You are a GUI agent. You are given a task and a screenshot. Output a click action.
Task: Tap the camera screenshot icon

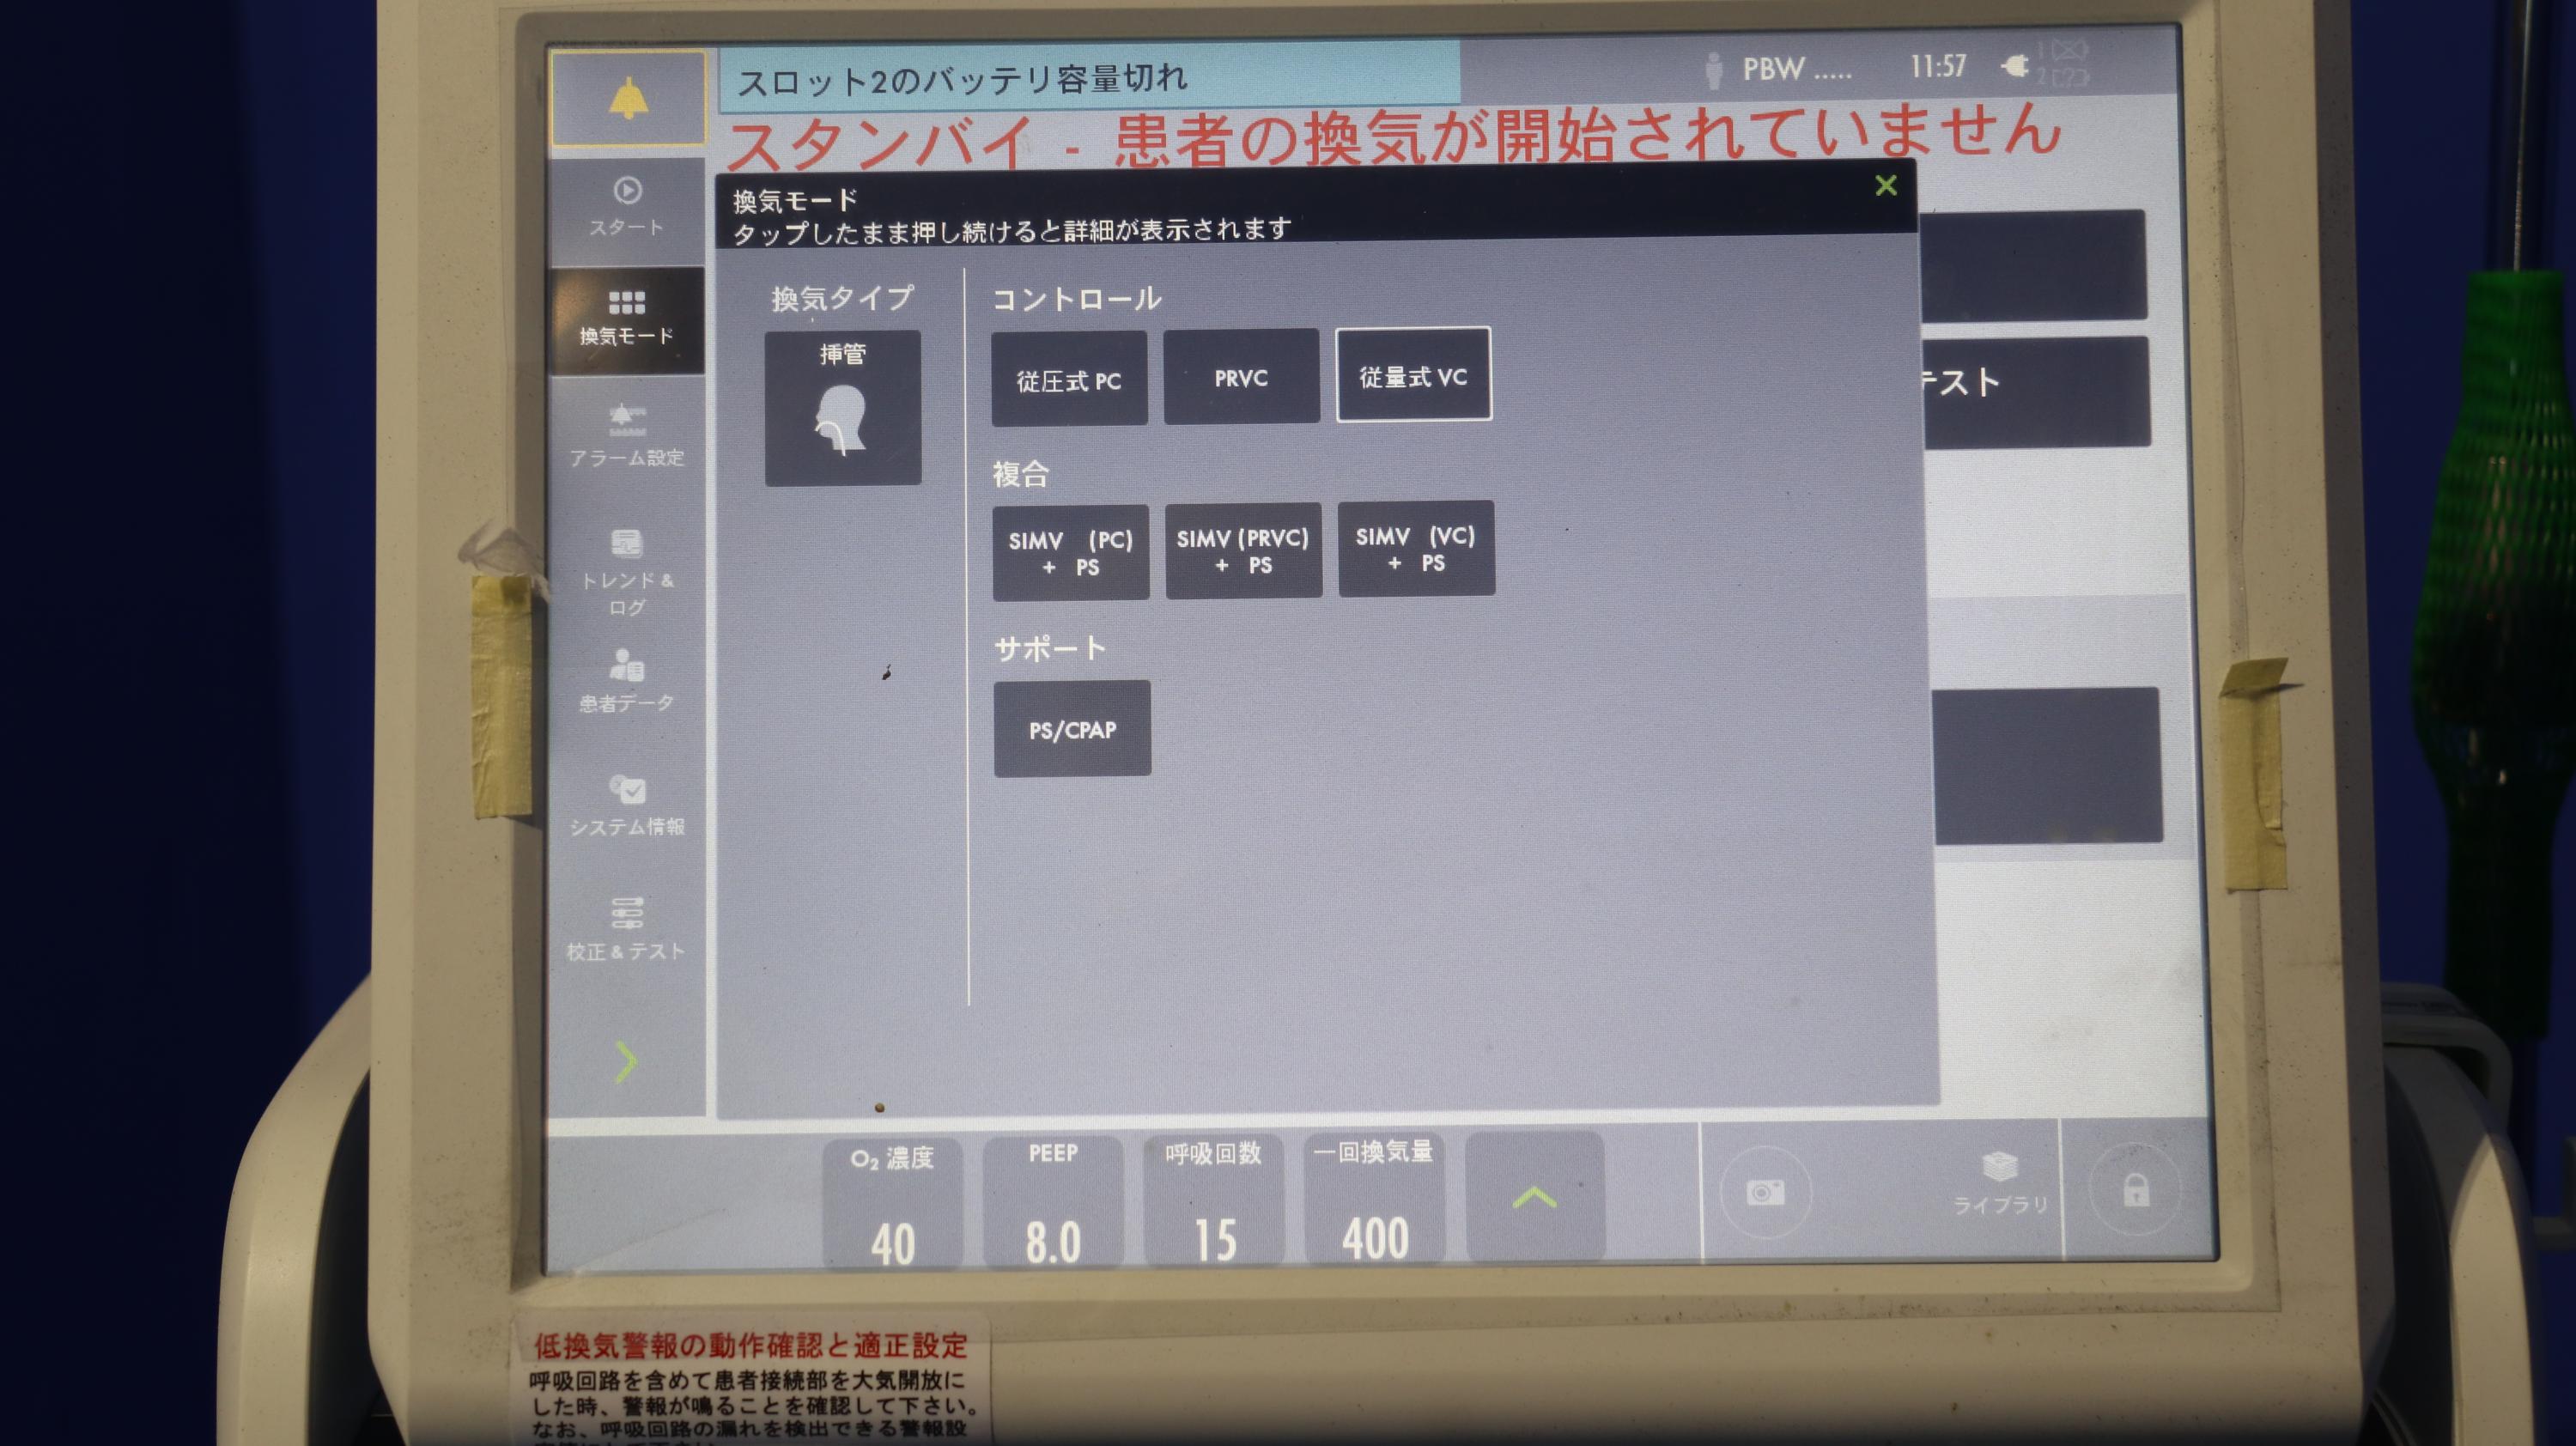(1765, 1192)
